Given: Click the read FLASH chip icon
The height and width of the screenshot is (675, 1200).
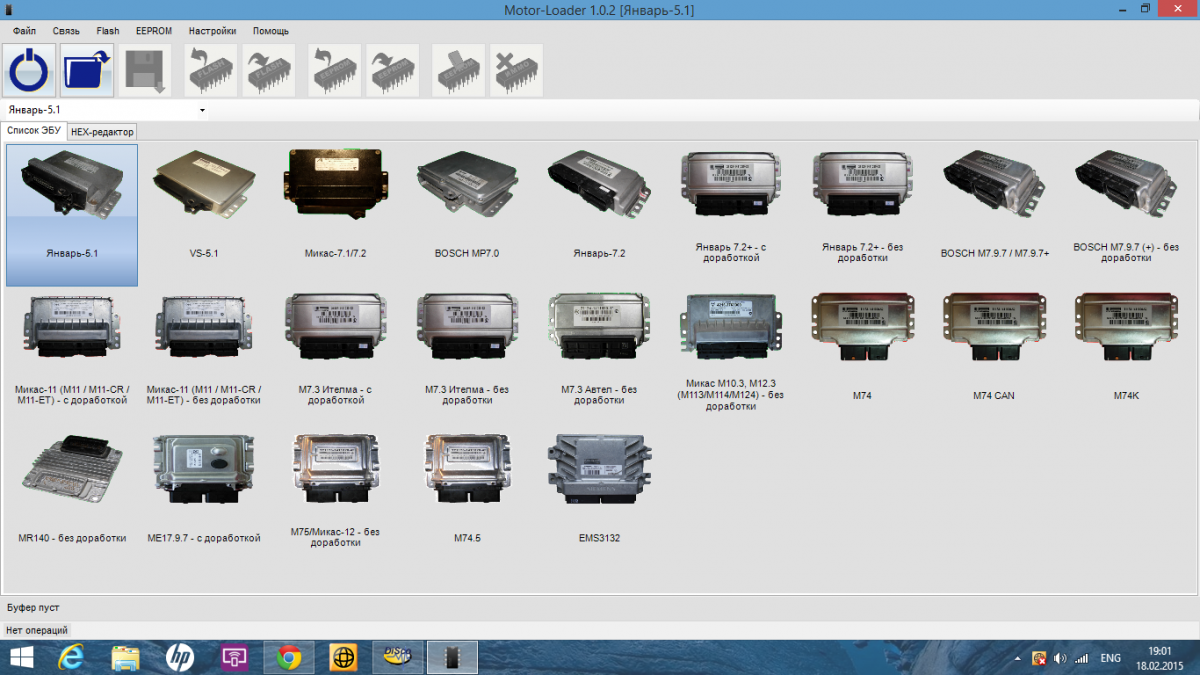Looking at the screenshot, I should (211, 70).
